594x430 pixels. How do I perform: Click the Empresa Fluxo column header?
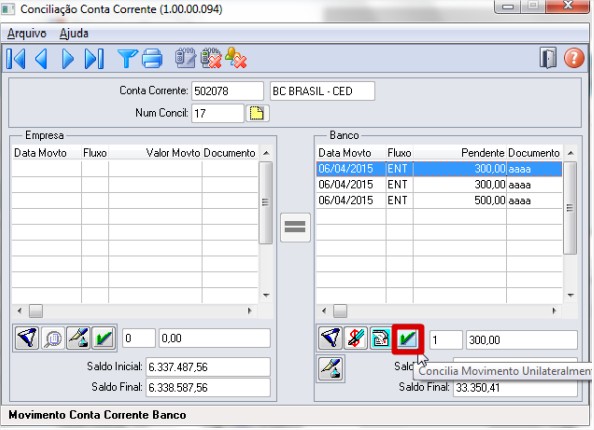pos(95,153)
